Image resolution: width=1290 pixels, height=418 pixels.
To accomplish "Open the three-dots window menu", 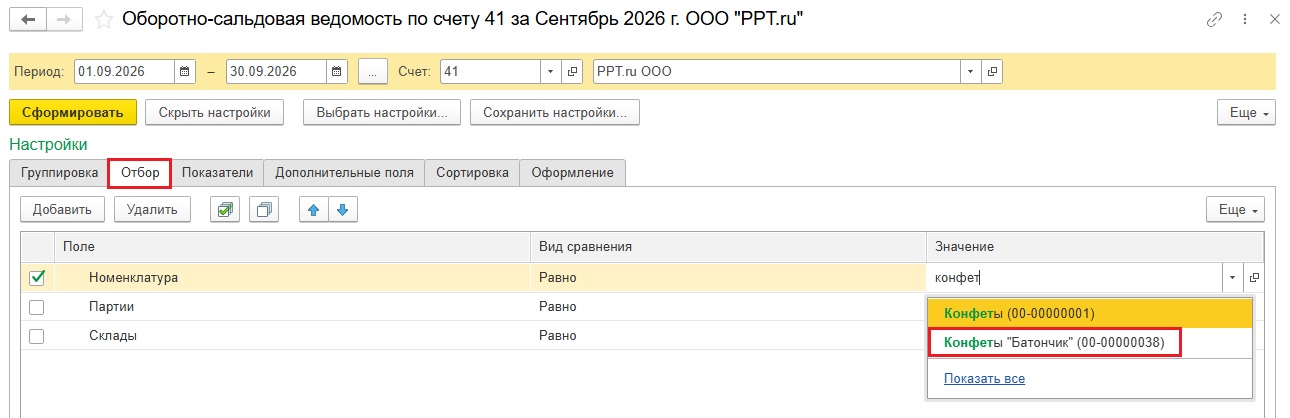I will (x=1244, y=19).
